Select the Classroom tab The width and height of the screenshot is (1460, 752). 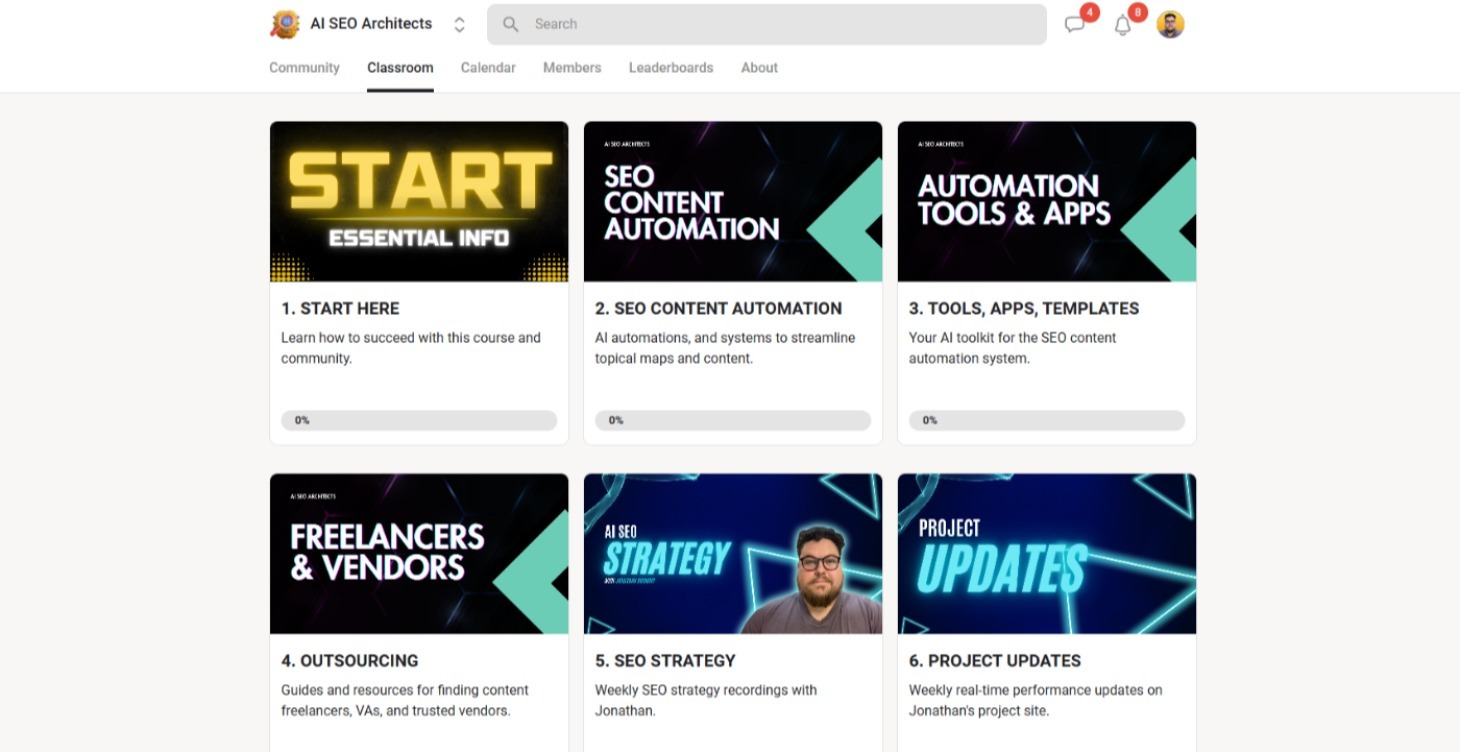400,68
